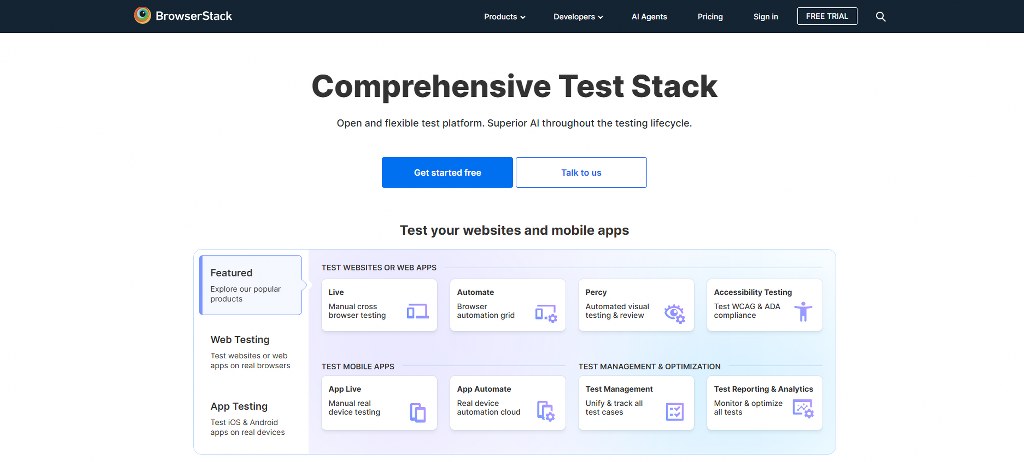Screen dimensions: 1024x462
Task: Open the App Live card title
Action: pos(345,389)
